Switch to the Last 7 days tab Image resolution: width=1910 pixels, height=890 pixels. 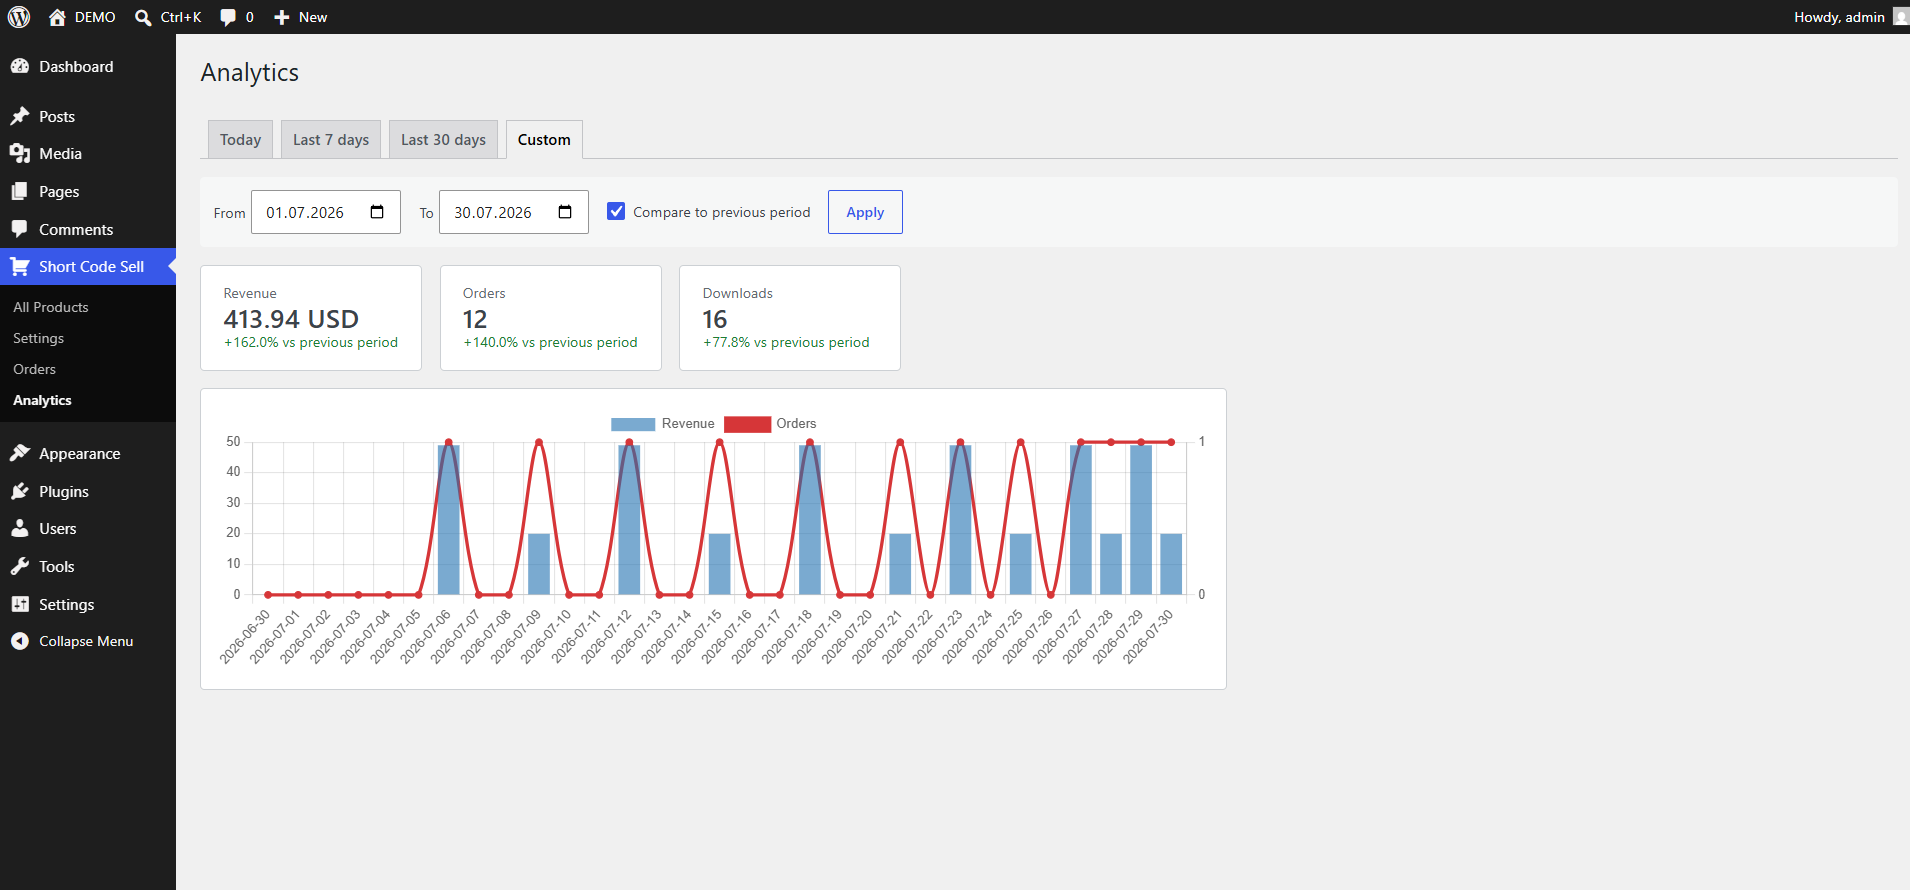click(x=331, y=139)
